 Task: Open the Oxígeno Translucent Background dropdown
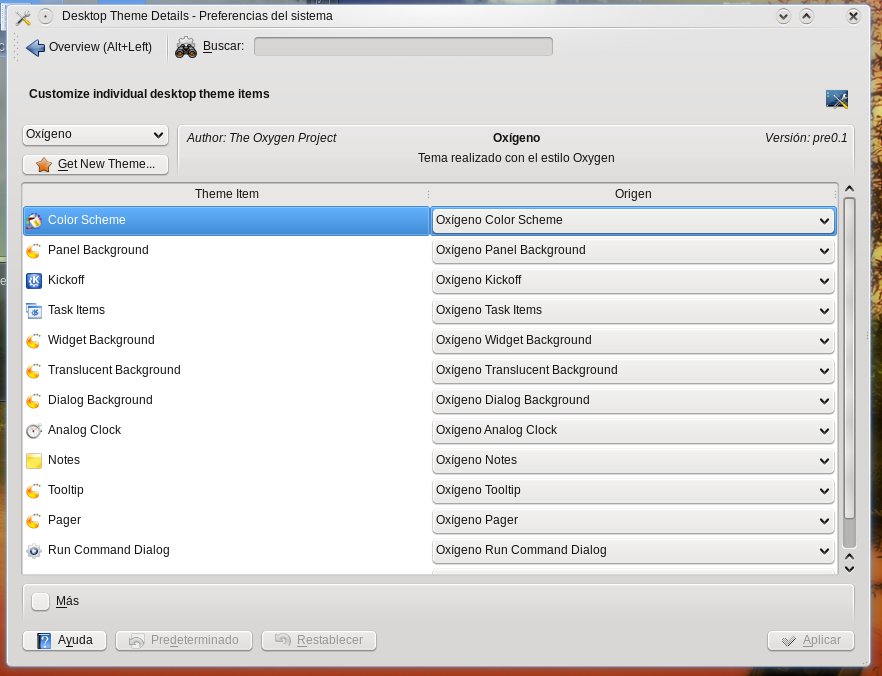click(633, 370)
